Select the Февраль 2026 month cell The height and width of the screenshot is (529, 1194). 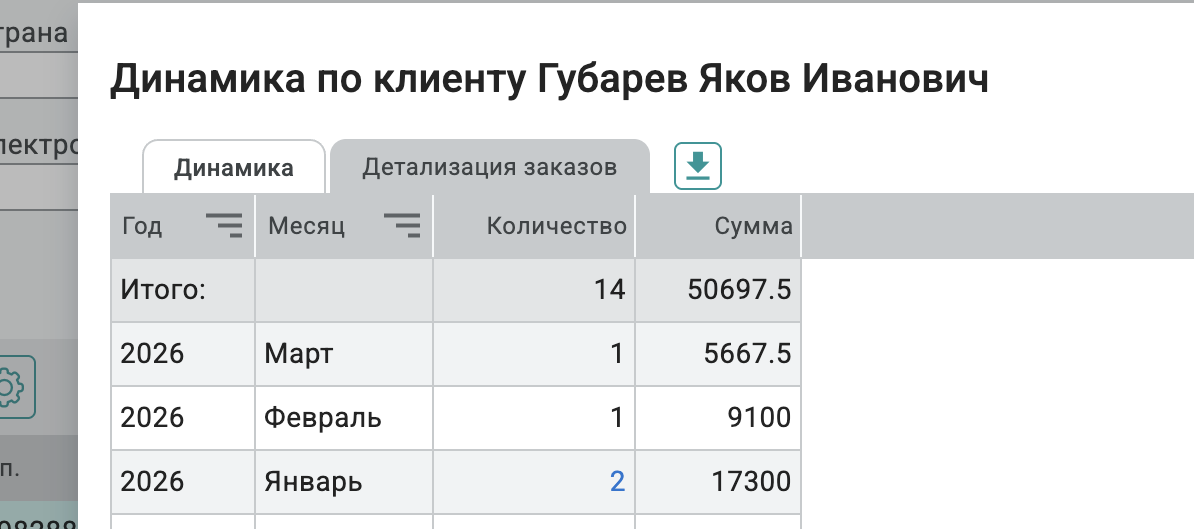(x=323, y=417)
